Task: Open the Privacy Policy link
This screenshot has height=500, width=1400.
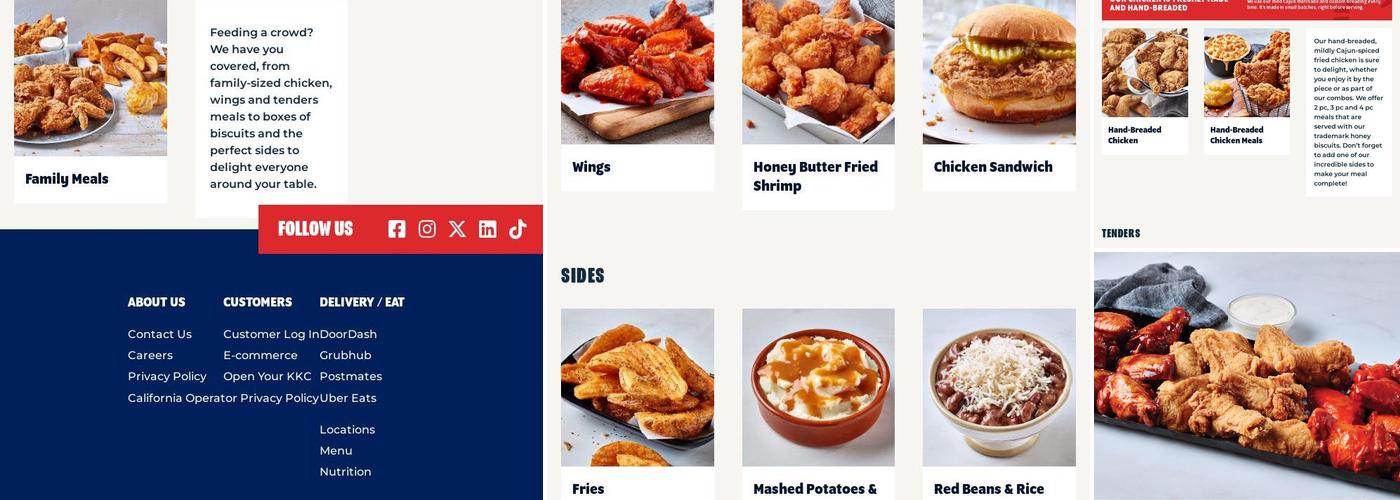Action: tap(167, 376)
